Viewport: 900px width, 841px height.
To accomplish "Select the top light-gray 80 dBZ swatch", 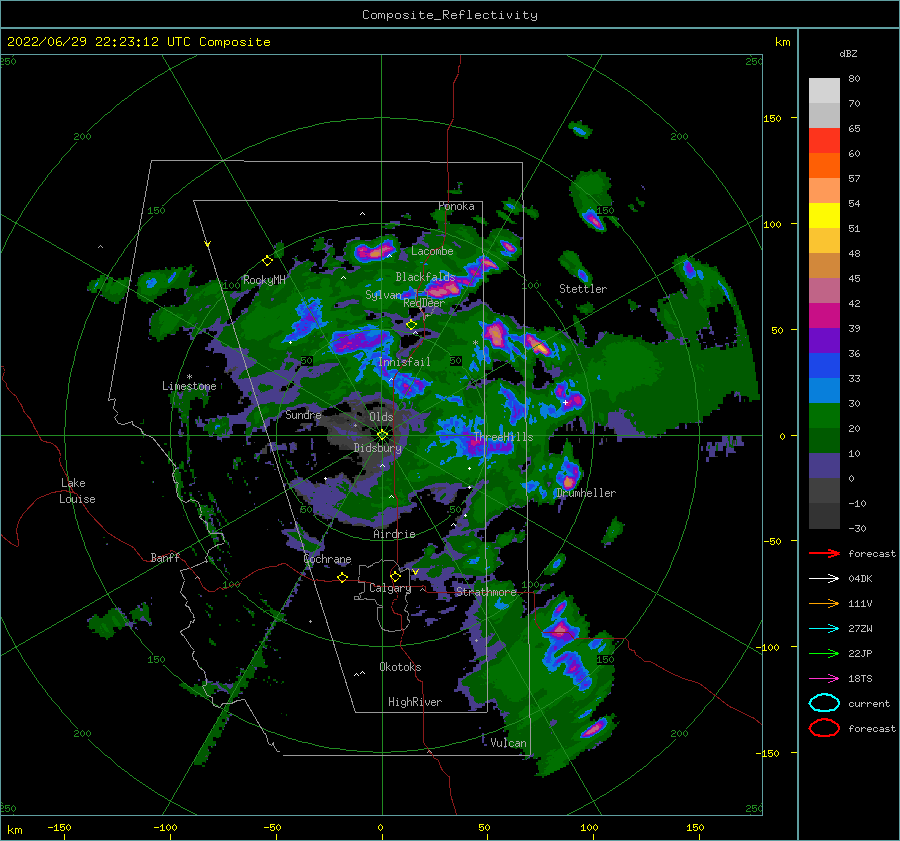I will pos(824,90).
